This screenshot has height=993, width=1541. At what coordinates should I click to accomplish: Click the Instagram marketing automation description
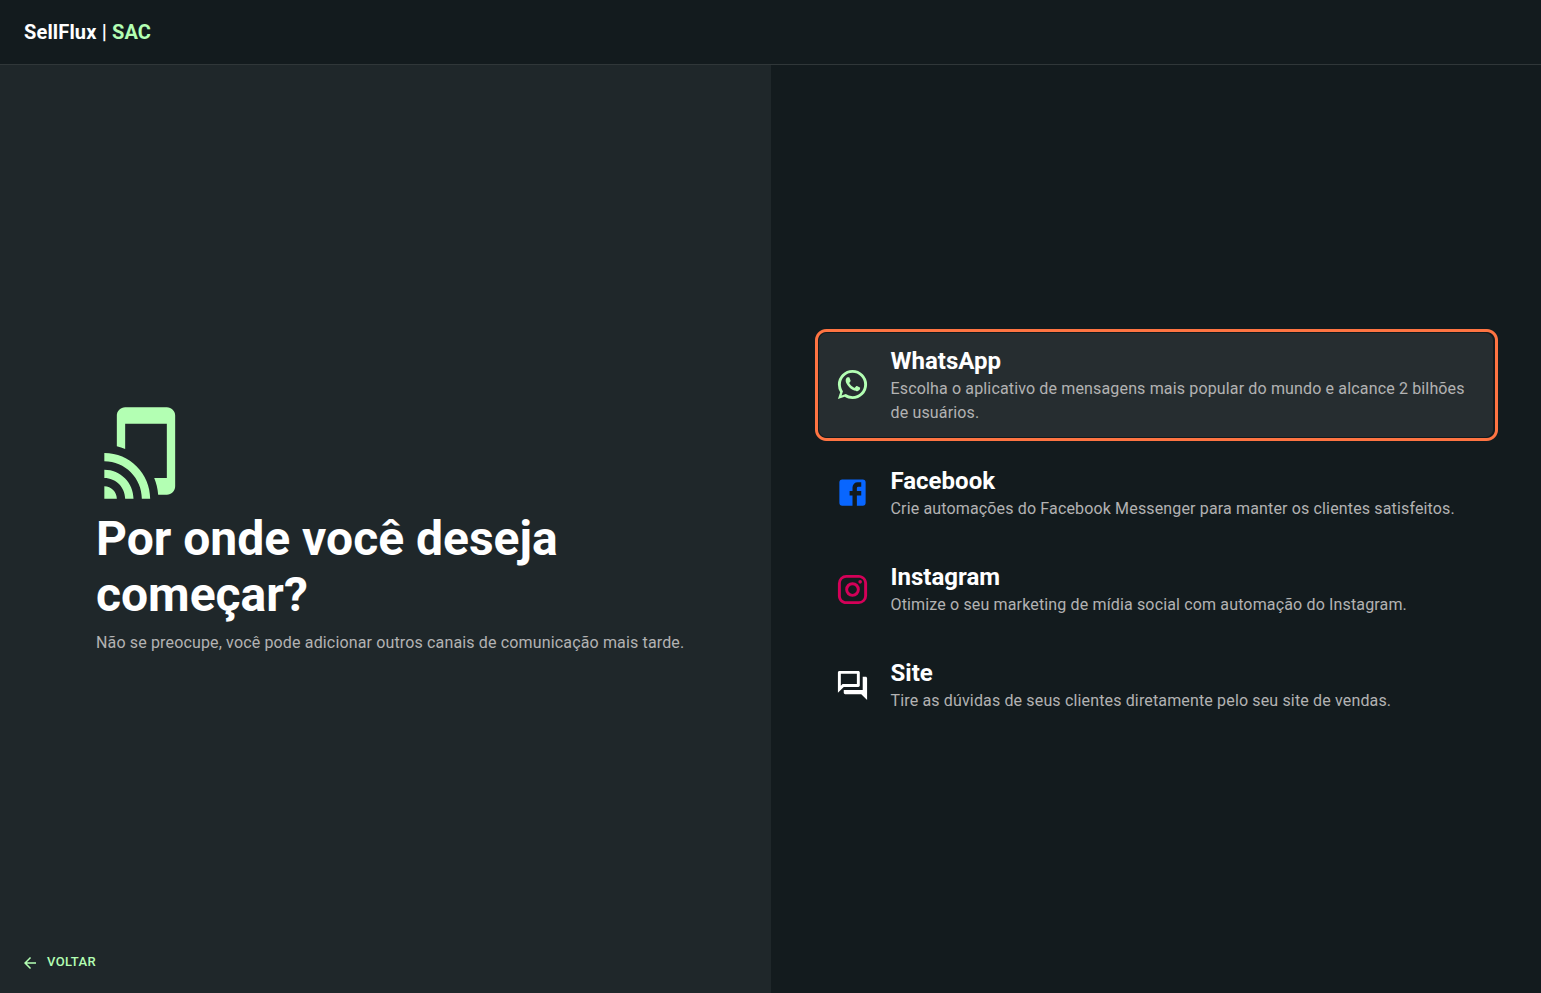(x=1148, y=604)
